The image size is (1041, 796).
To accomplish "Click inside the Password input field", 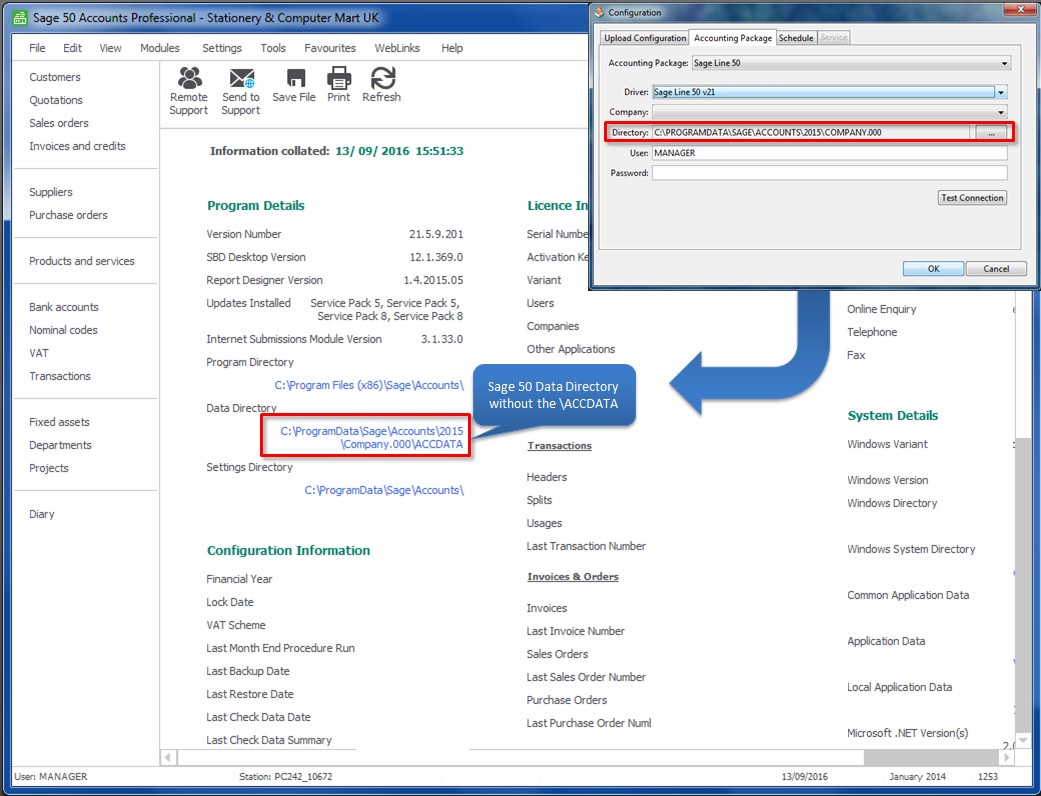I will click(x=830, y=172).
